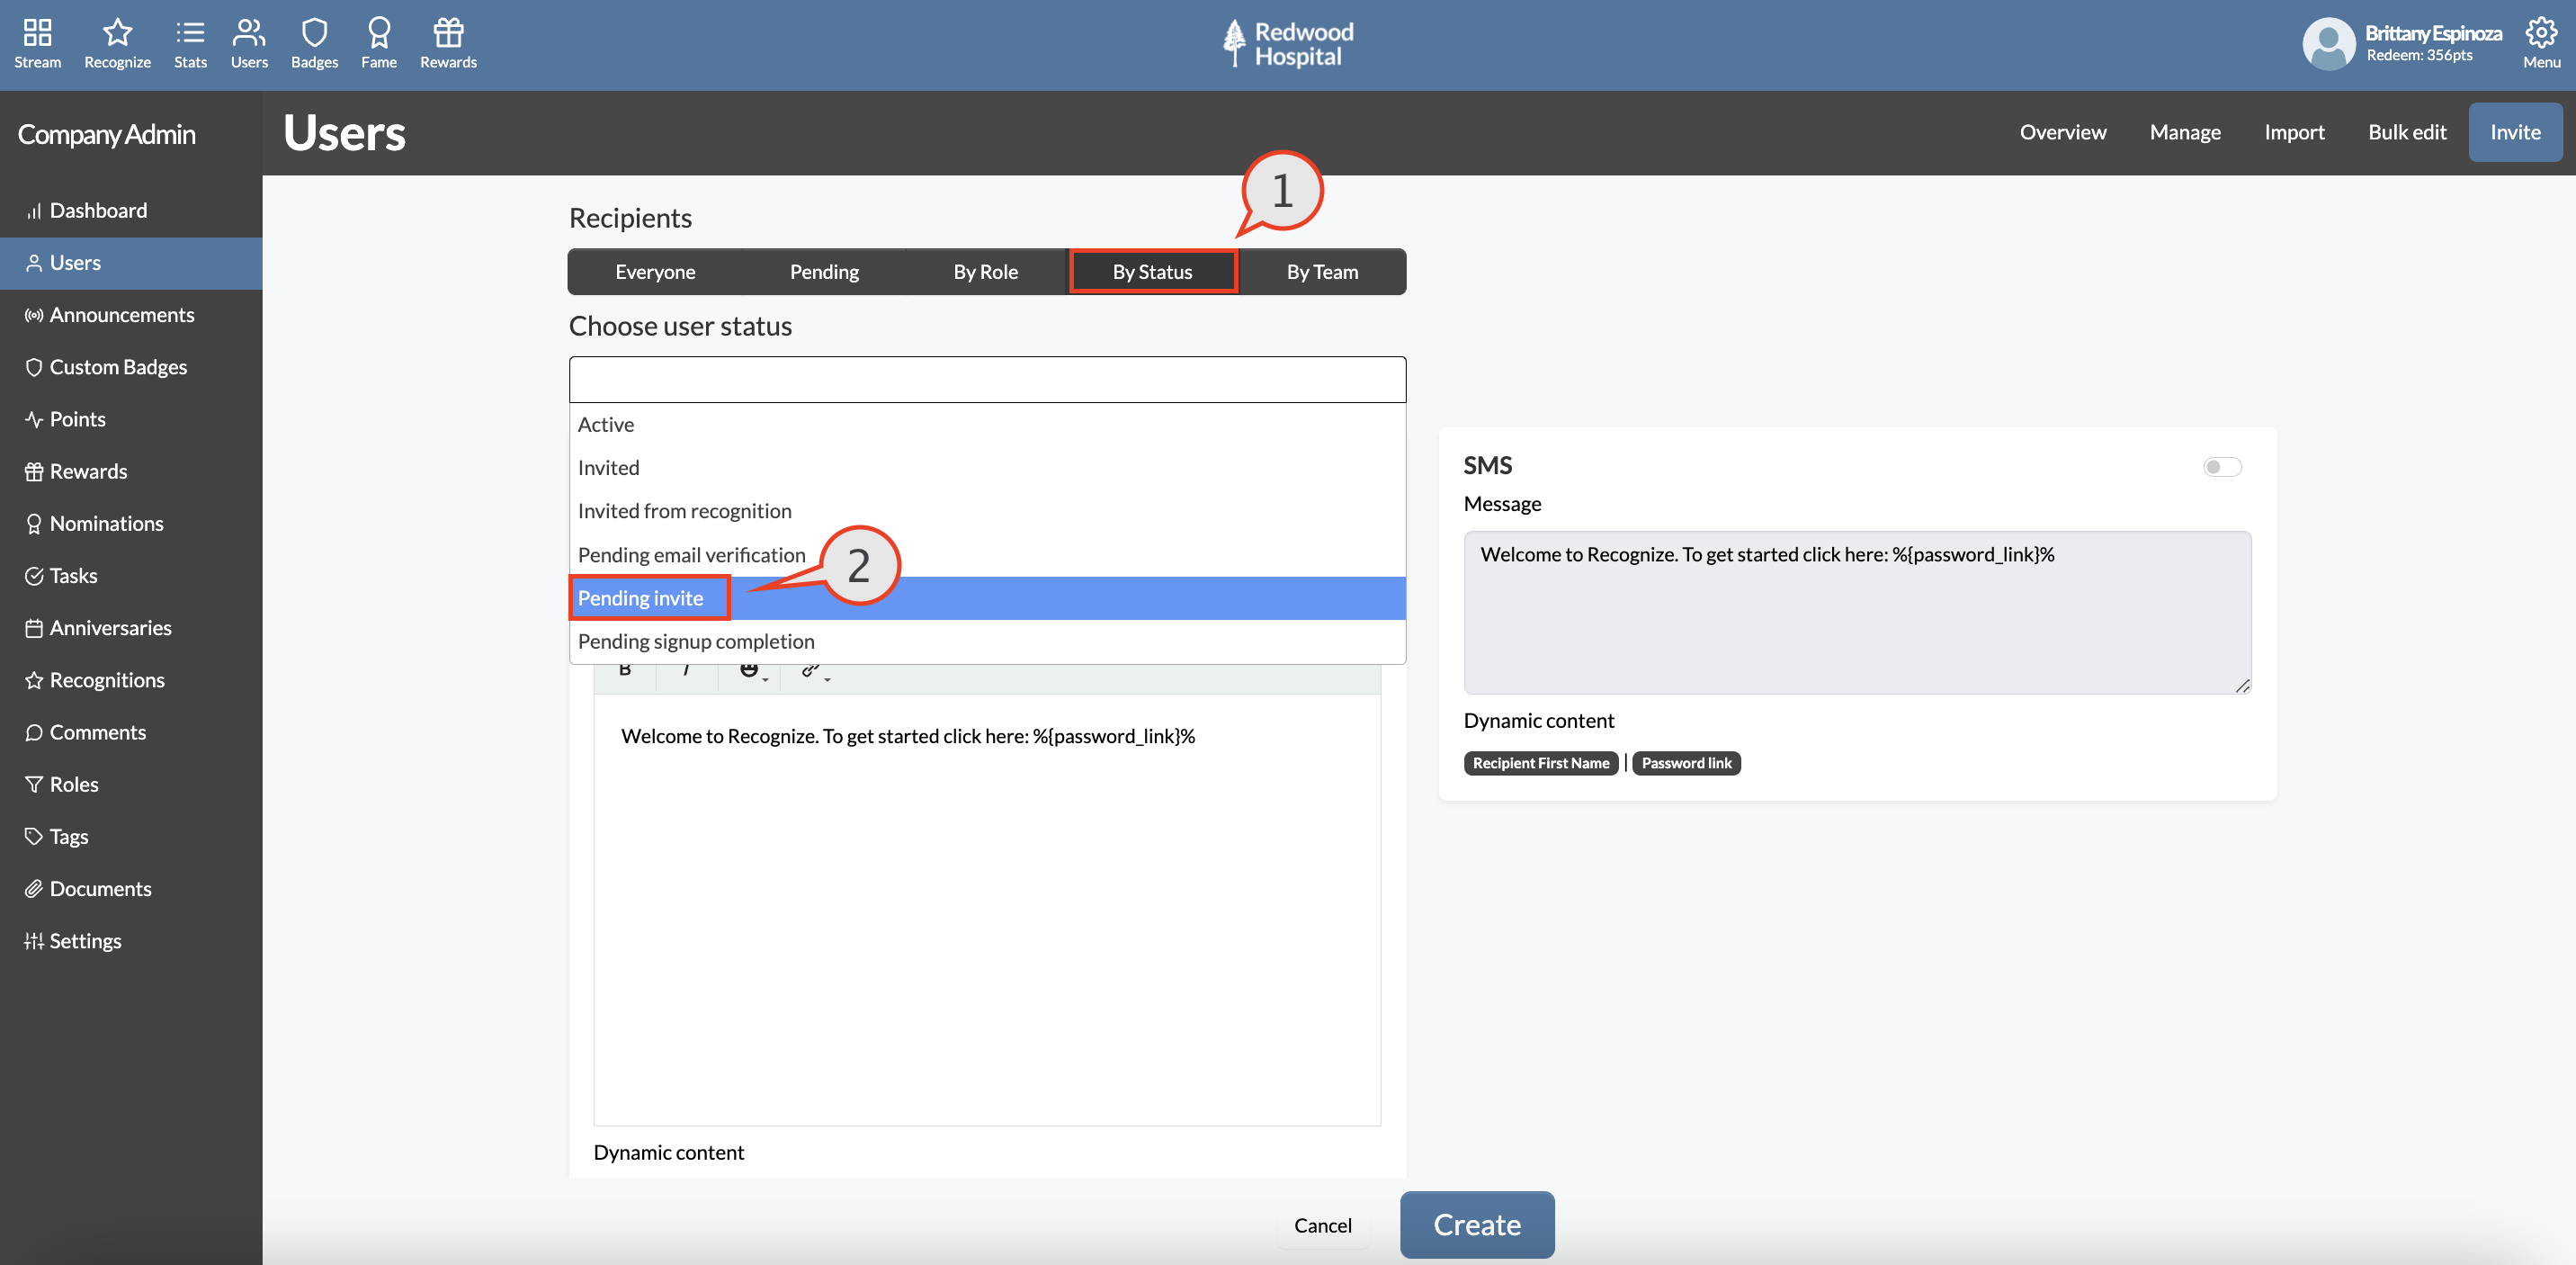This screenshot has height=1265, width=2576.
Task: Click the Cancel button
Action: 1322,1225
